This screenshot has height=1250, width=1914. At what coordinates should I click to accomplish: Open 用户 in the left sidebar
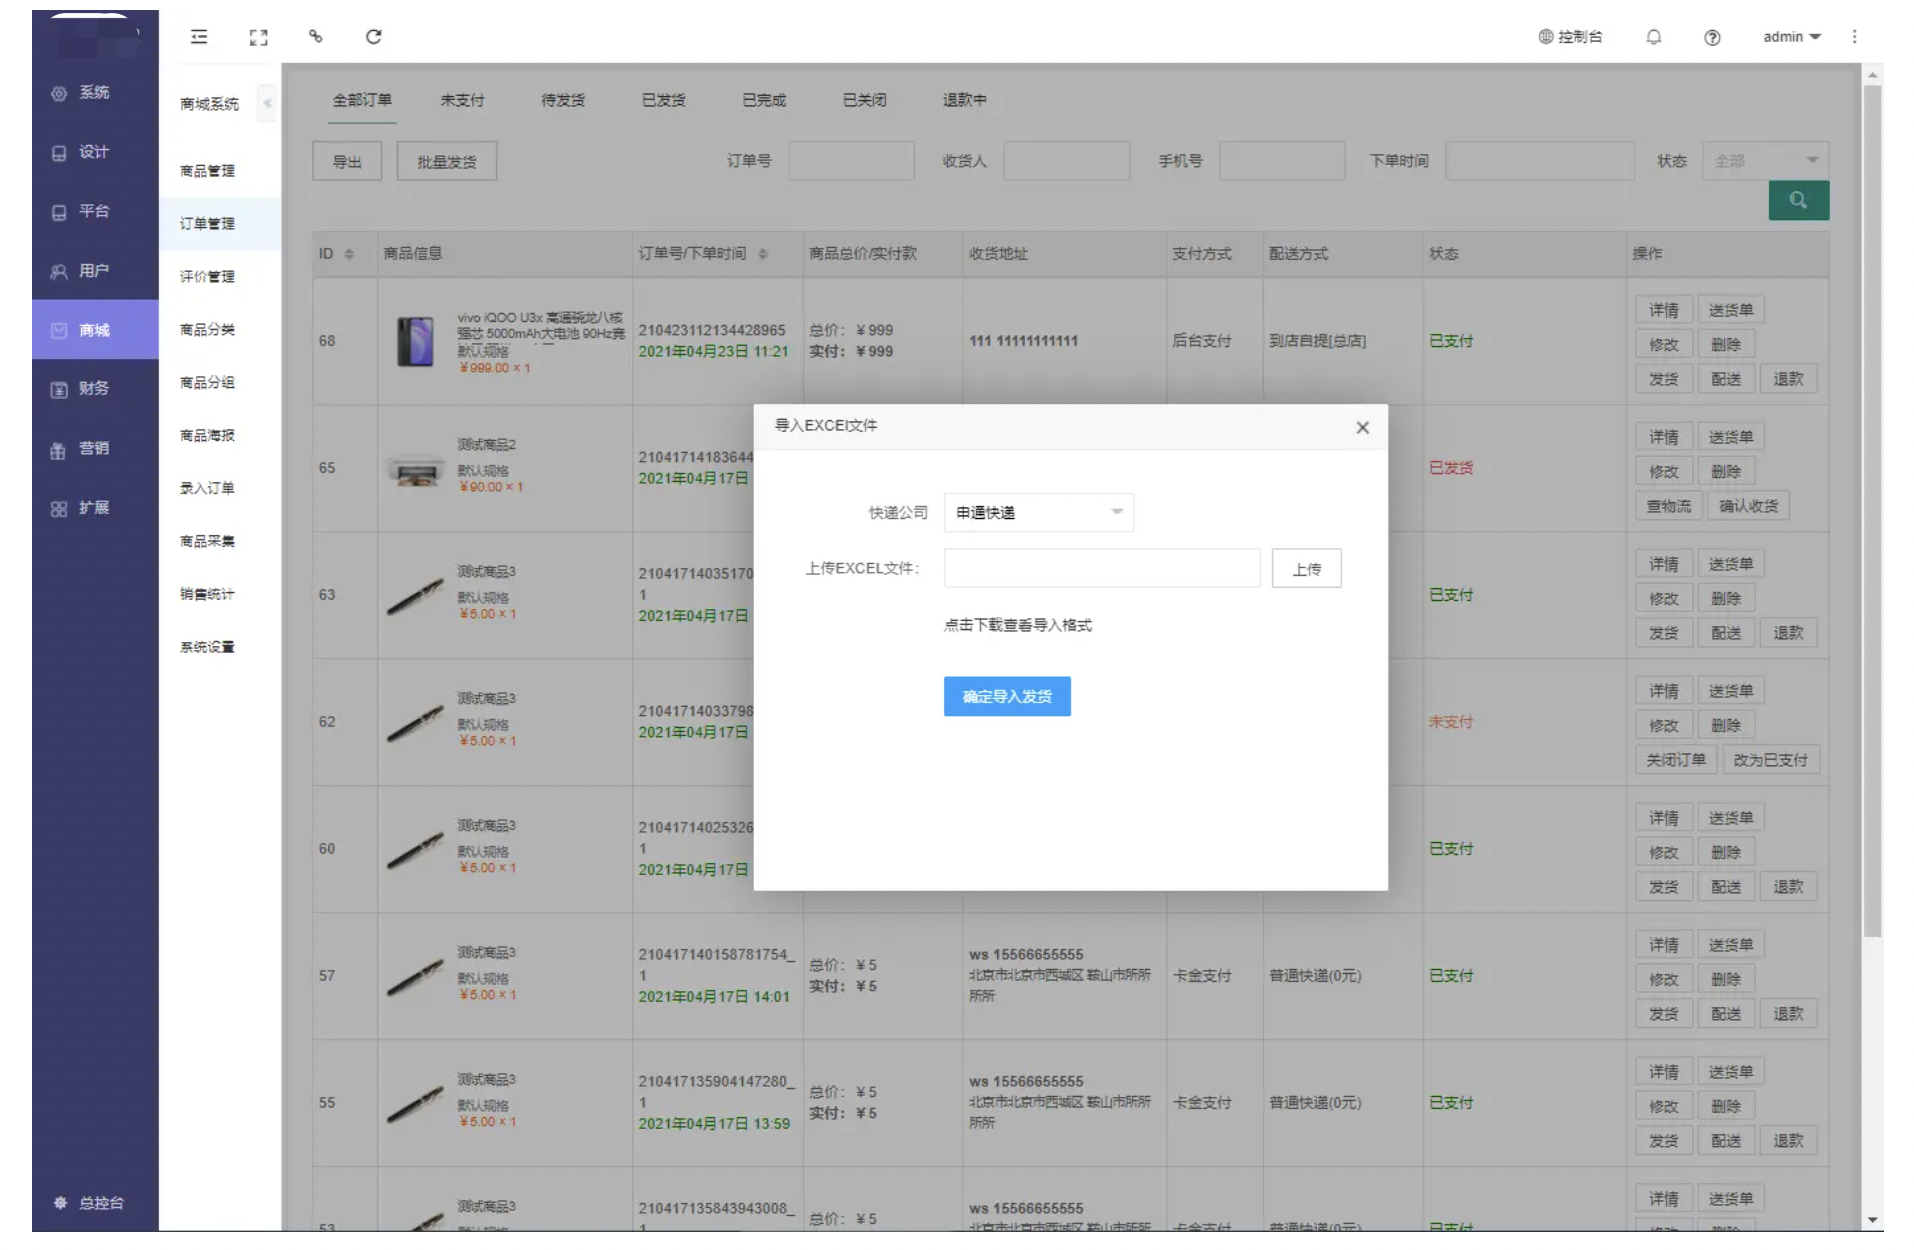95,271
